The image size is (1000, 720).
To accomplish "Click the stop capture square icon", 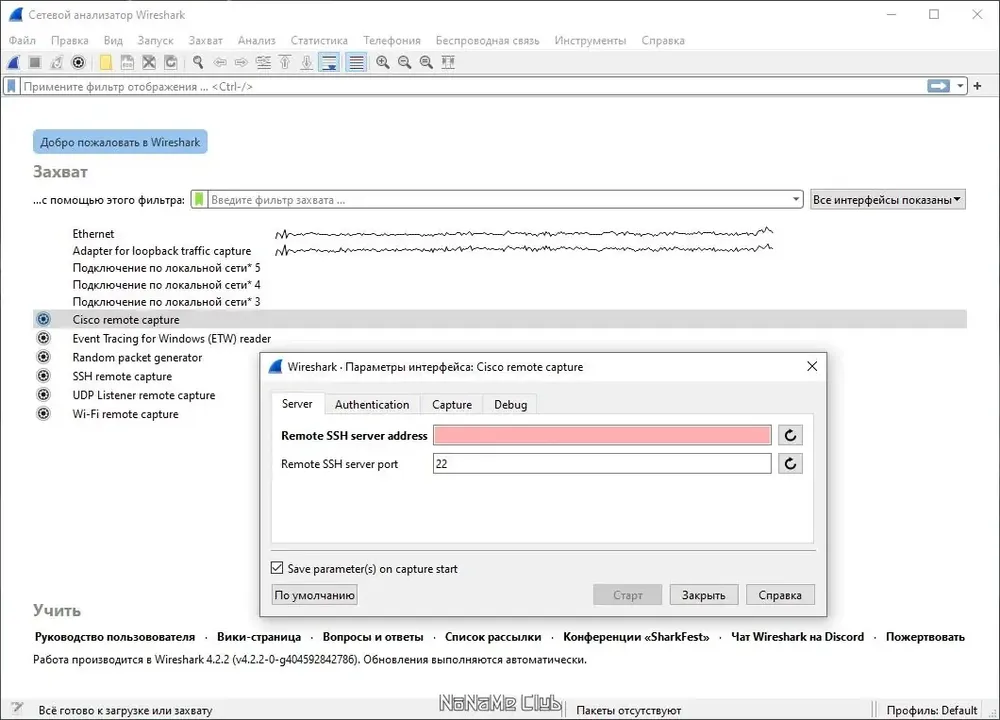I will [35, 62].
